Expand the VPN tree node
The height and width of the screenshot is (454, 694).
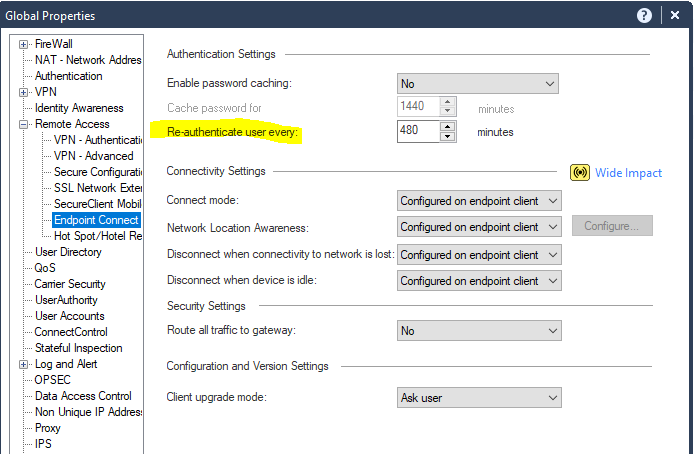click(24, 92)
